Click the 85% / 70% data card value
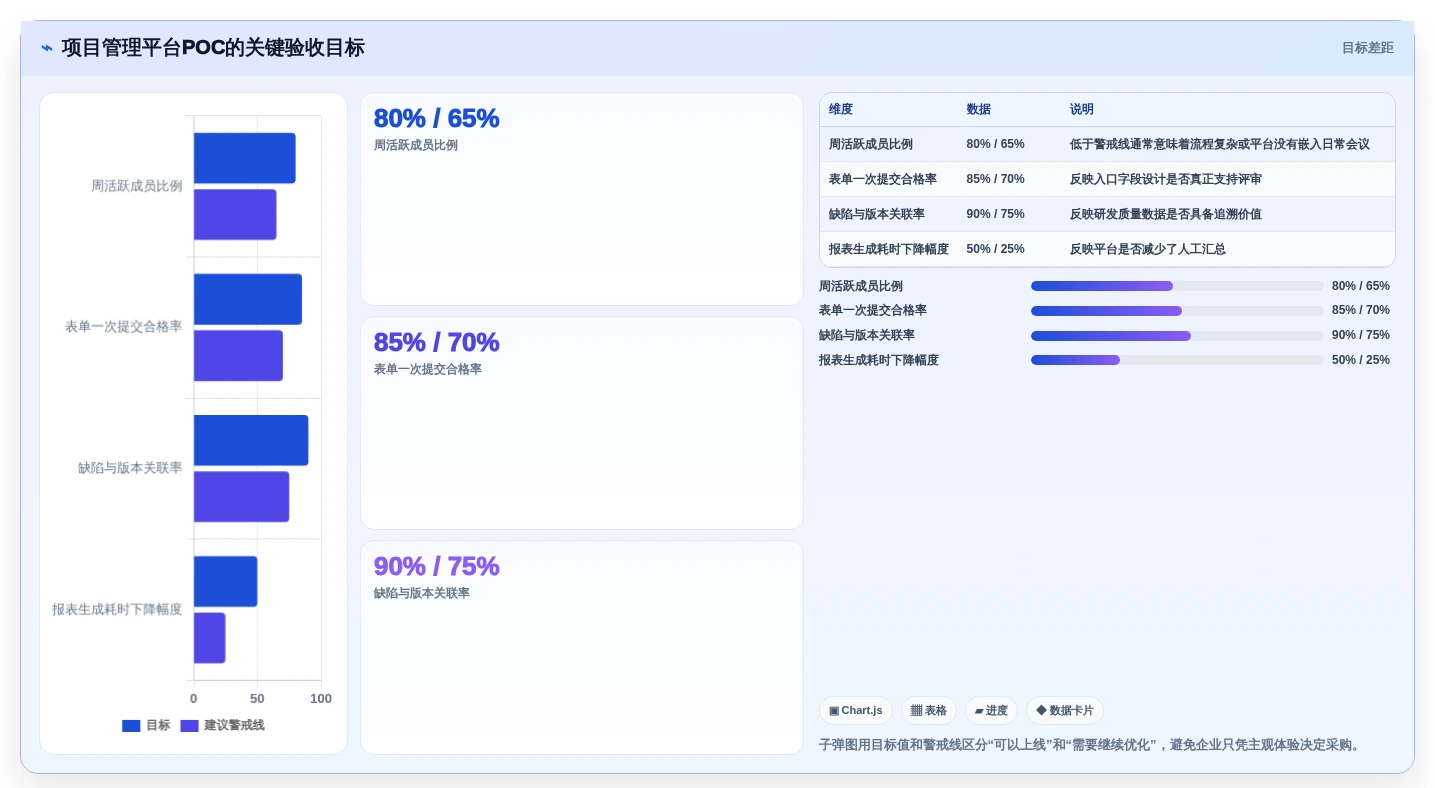Screen dimensions: 1435x788 pyautogui.click(x=436, y=342)
